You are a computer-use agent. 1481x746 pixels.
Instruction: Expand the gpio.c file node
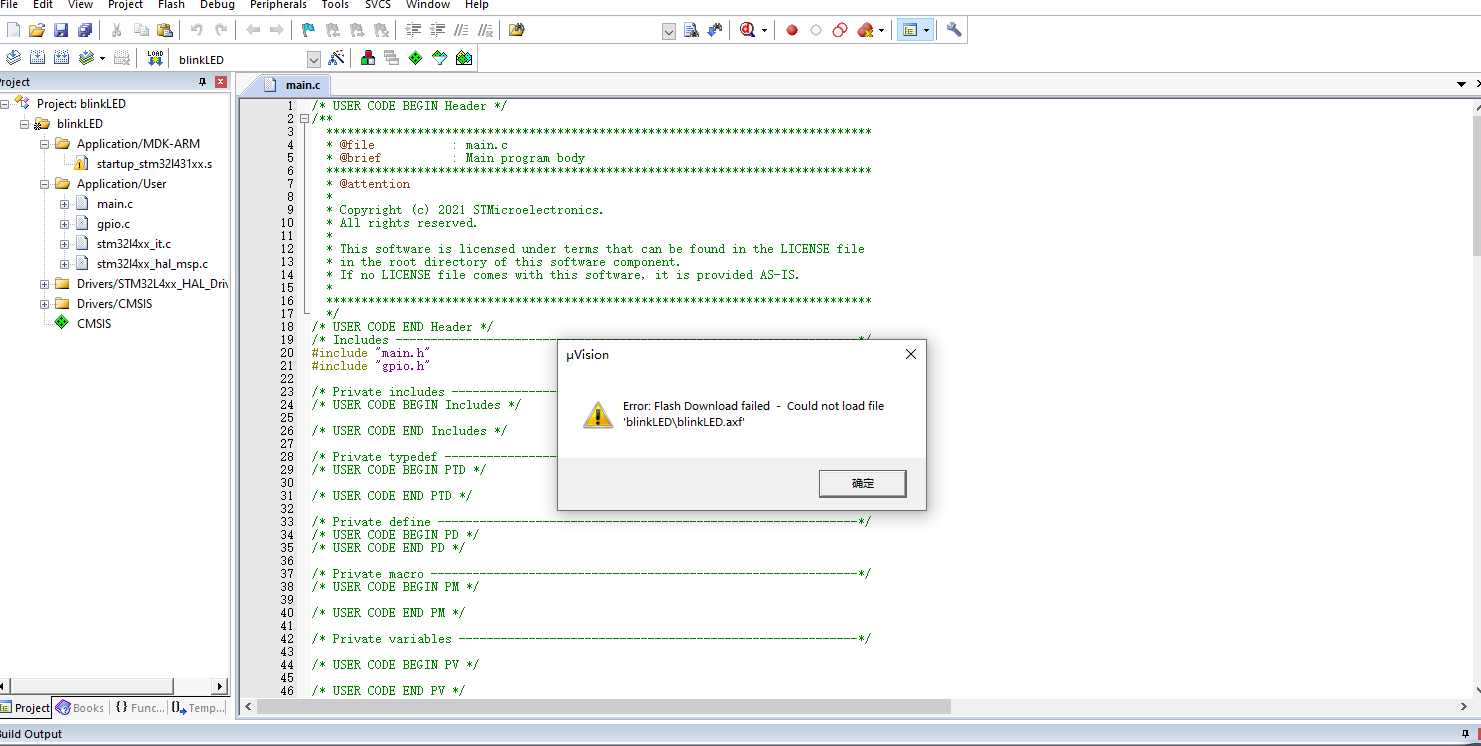(x=65, y=224)
